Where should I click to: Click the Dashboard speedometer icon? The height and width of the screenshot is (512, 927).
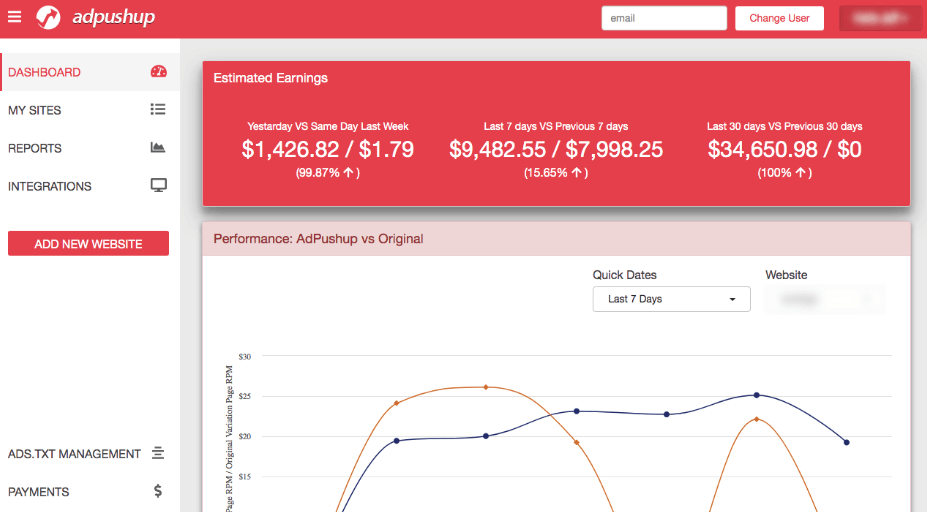point(158,72)
